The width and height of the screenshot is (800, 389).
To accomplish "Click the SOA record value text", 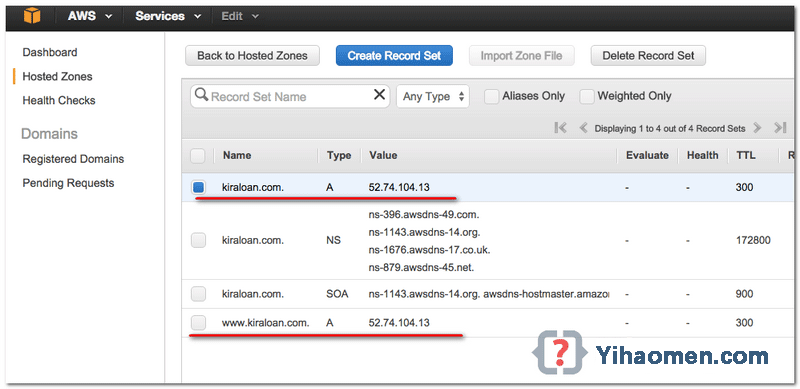I will (x=489, y=294).
